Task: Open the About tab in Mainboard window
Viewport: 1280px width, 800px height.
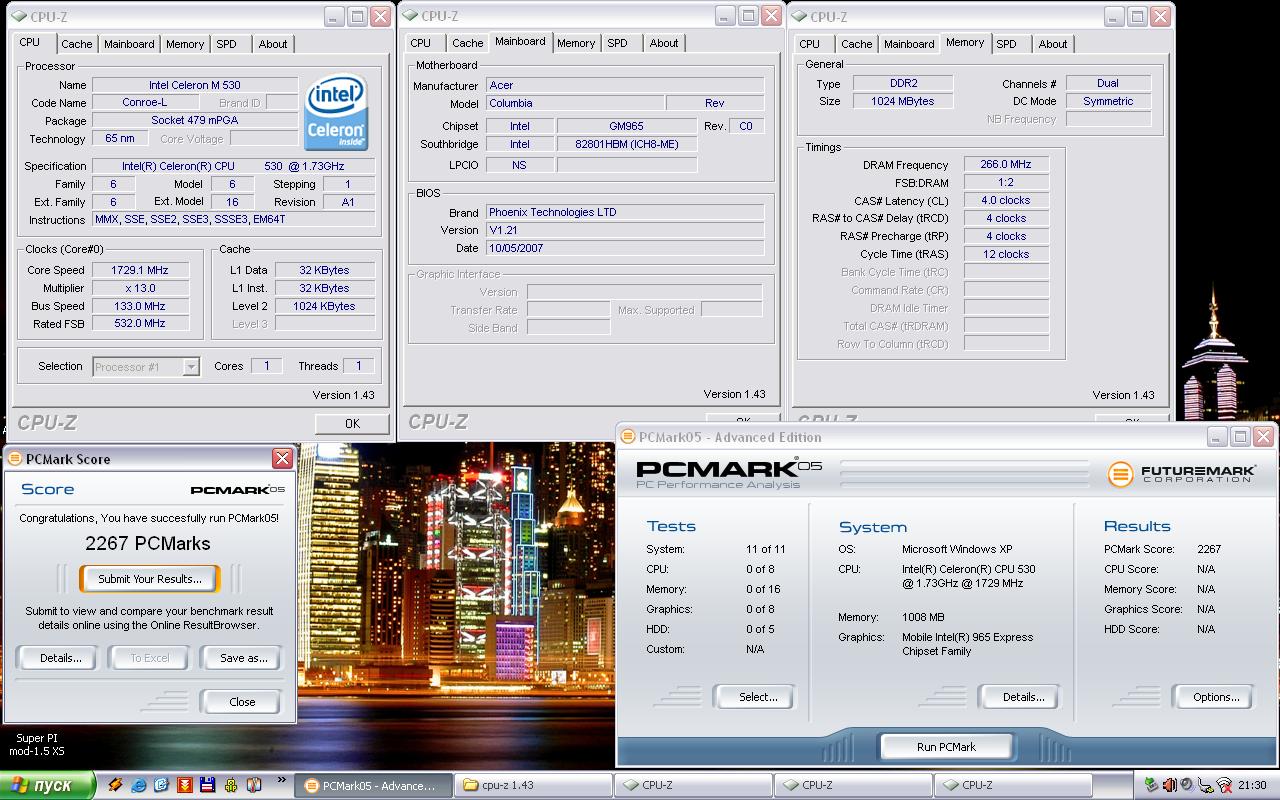Action: click(x=664, y=43)
